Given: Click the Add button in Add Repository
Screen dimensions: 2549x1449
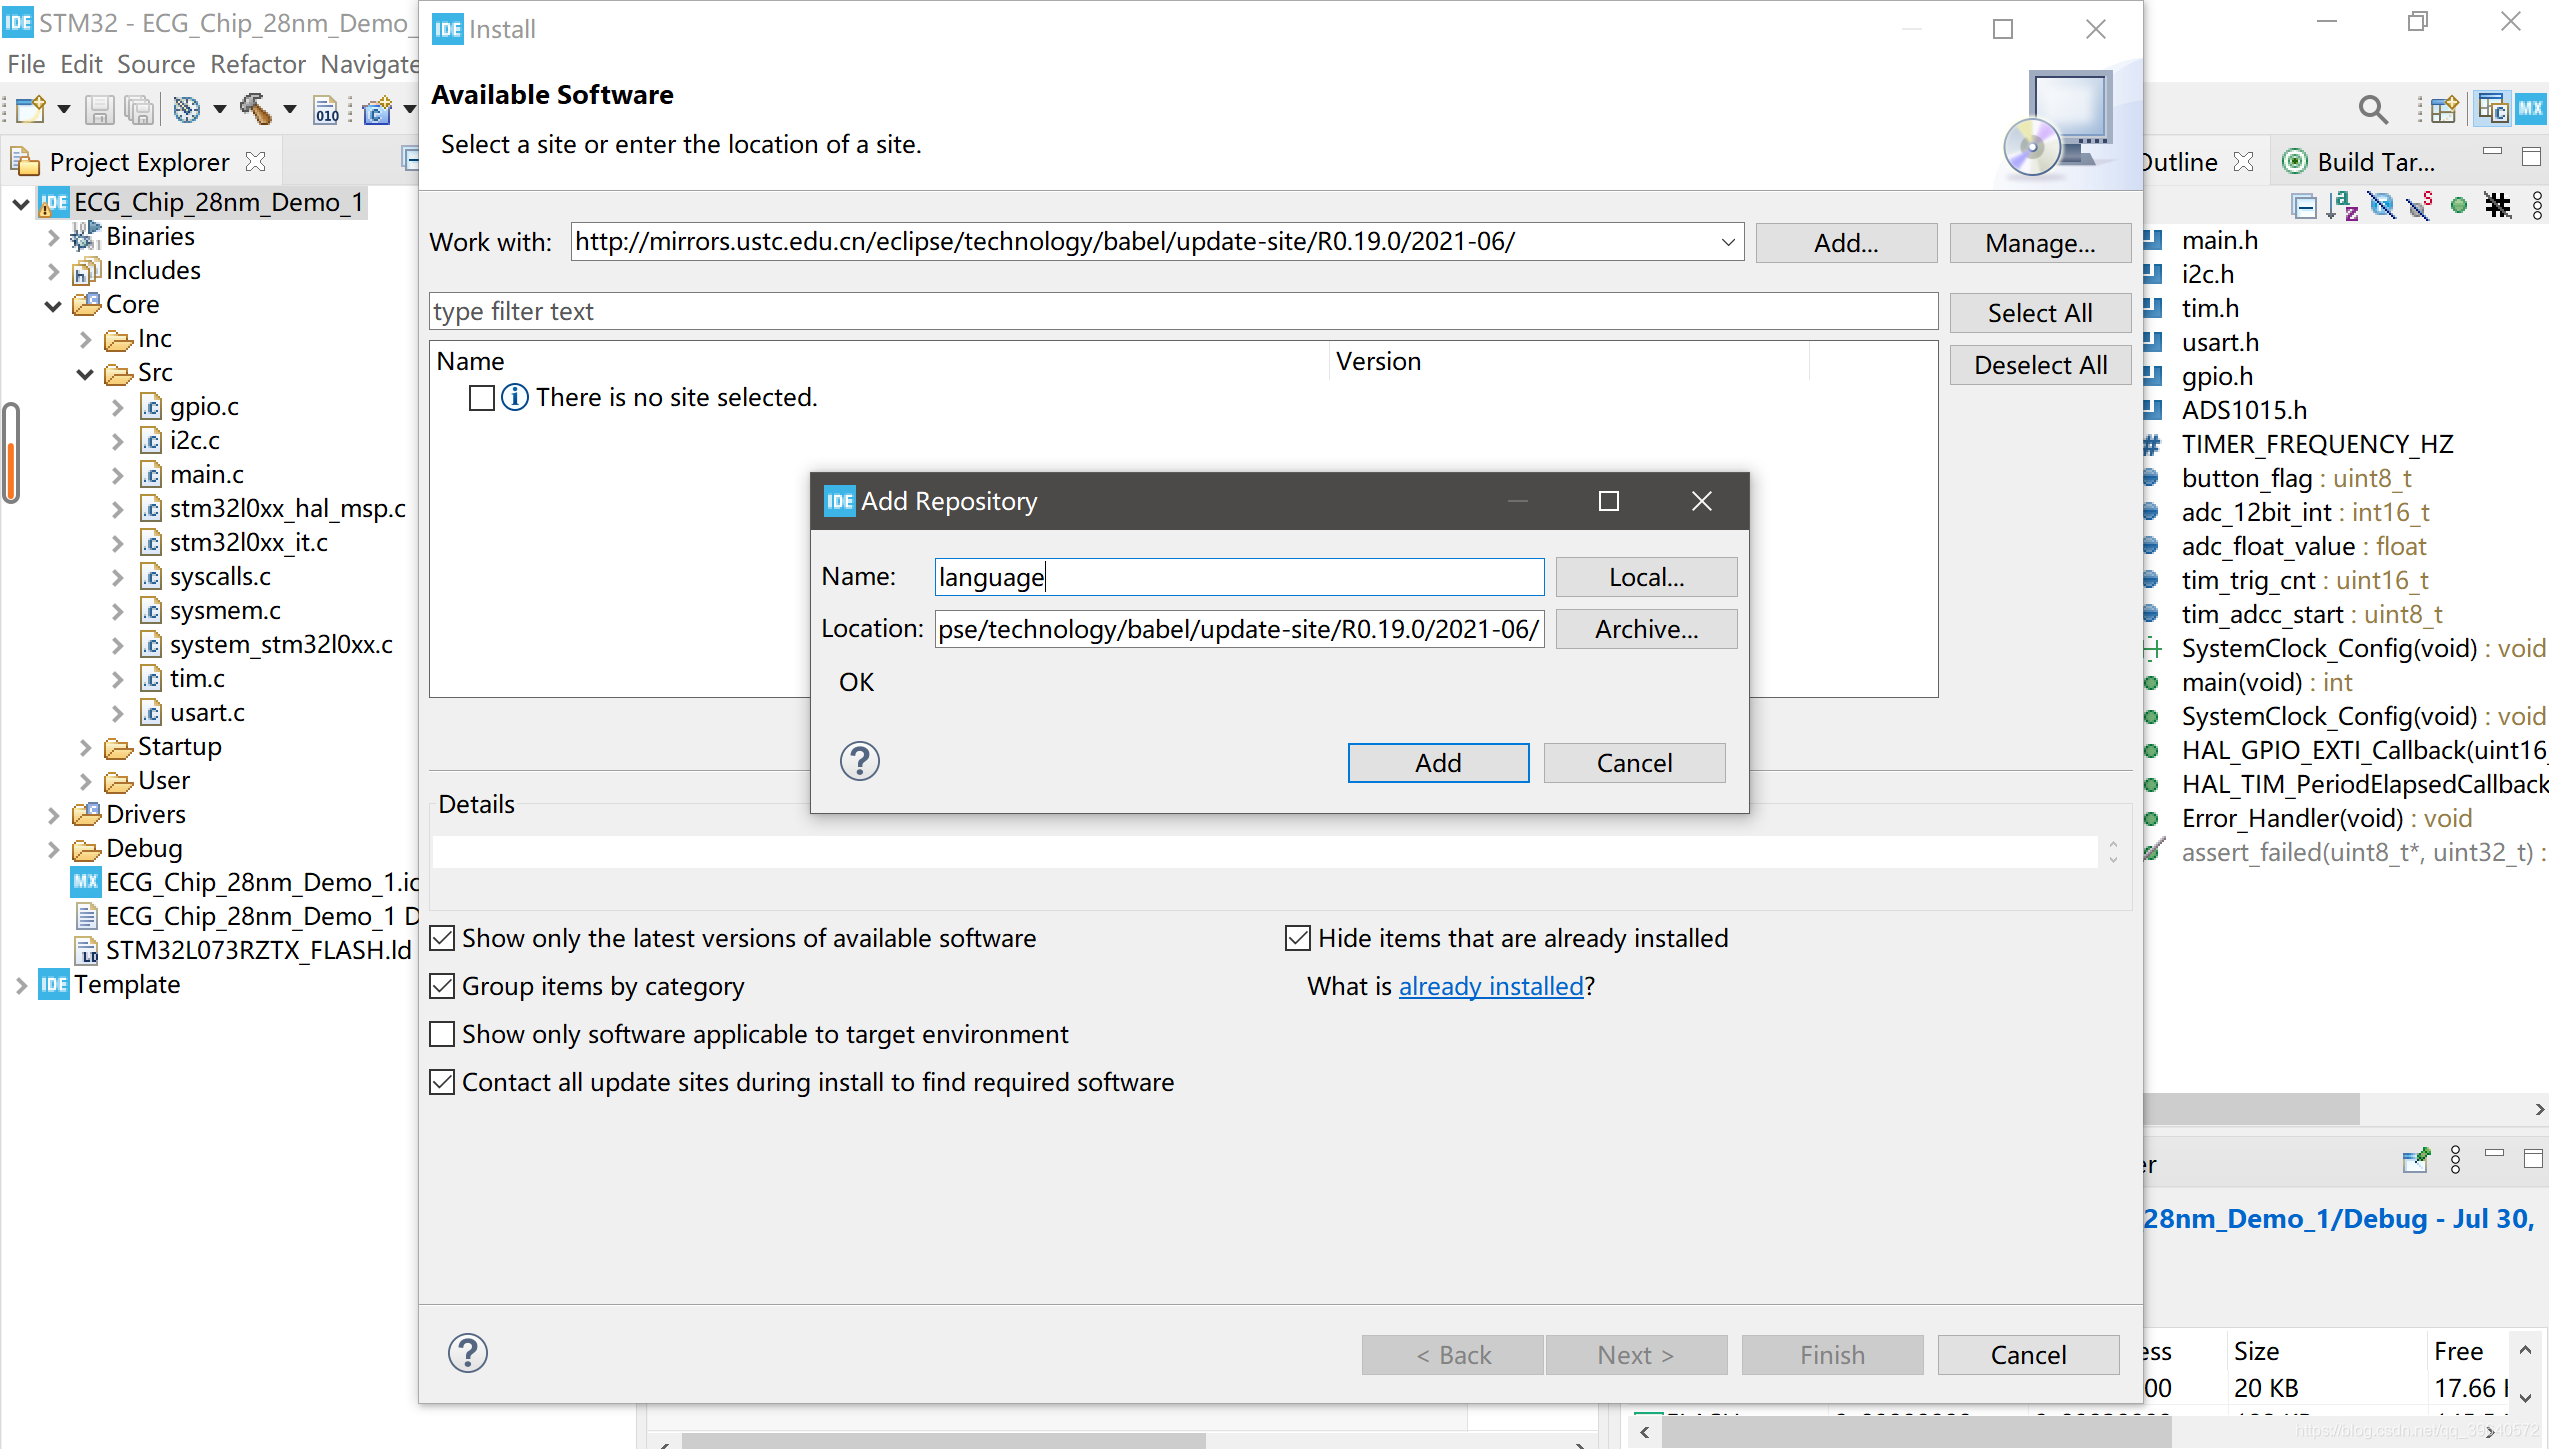Looking at the screenshot, I should [x=1437, y=763].
